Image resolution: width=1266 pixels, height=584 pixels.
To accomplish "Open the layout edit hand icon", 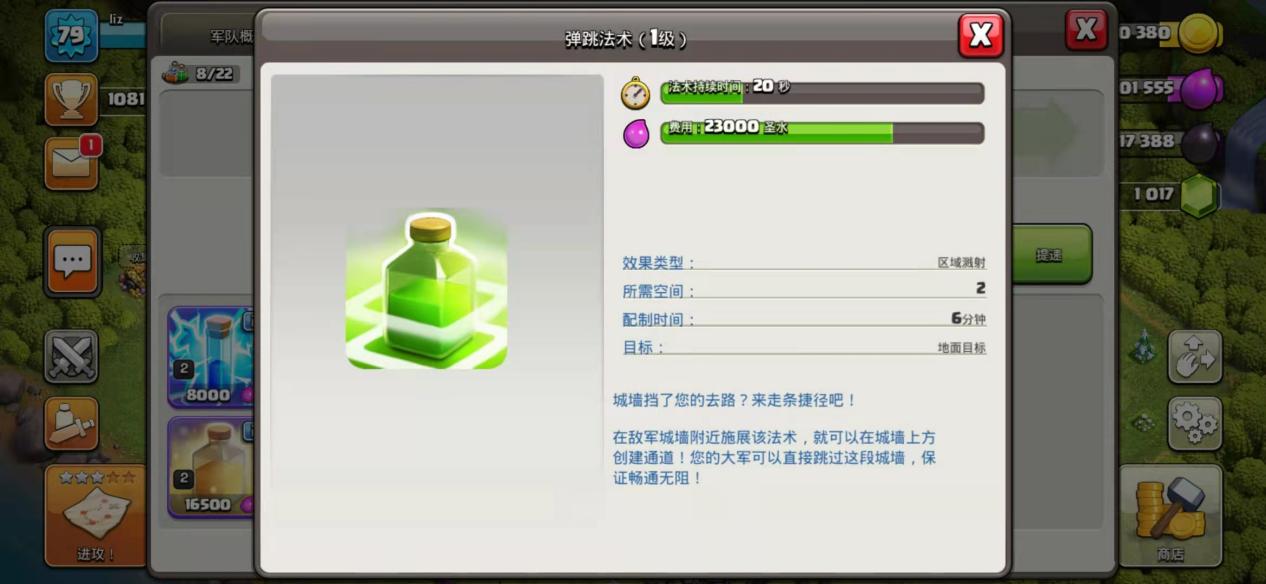I will 1194,357.
